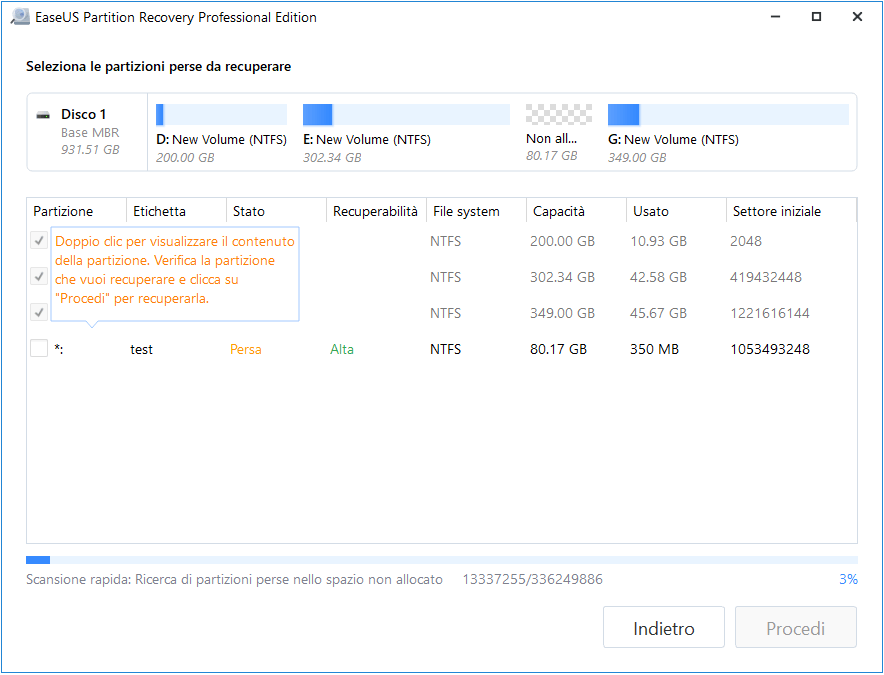Click the 'test' label cell
The height and width of the screenshot is (675, 884).
click(x=142, y=349)
